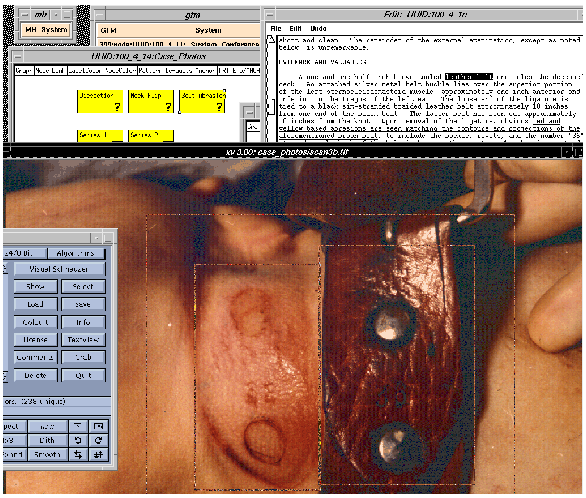Click the highlighted word in autopsy text
The width and height of the screenshot is (586, 498).
(x=469, y=77)
